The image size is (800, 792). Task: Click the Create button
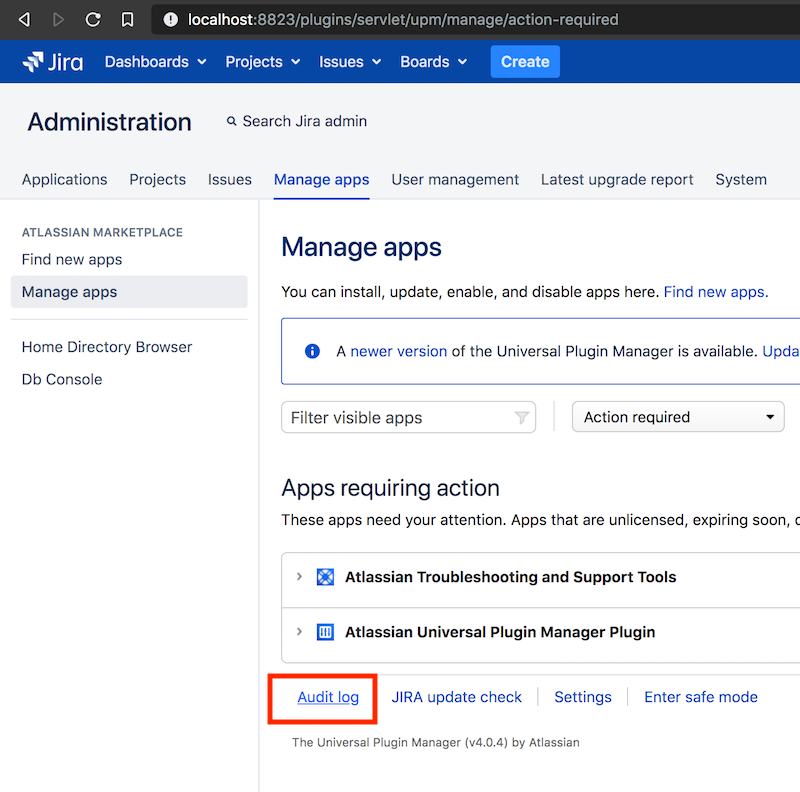(x=525, y=62)
